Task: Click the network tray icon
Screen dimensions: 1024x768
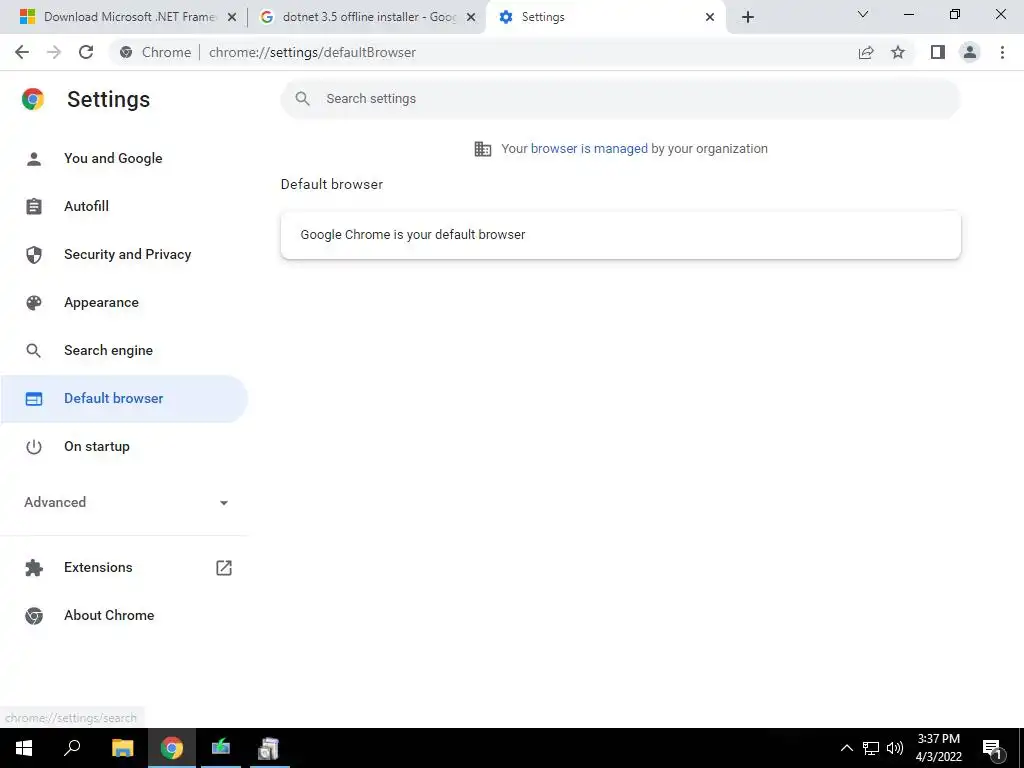Action: [871, 748]
